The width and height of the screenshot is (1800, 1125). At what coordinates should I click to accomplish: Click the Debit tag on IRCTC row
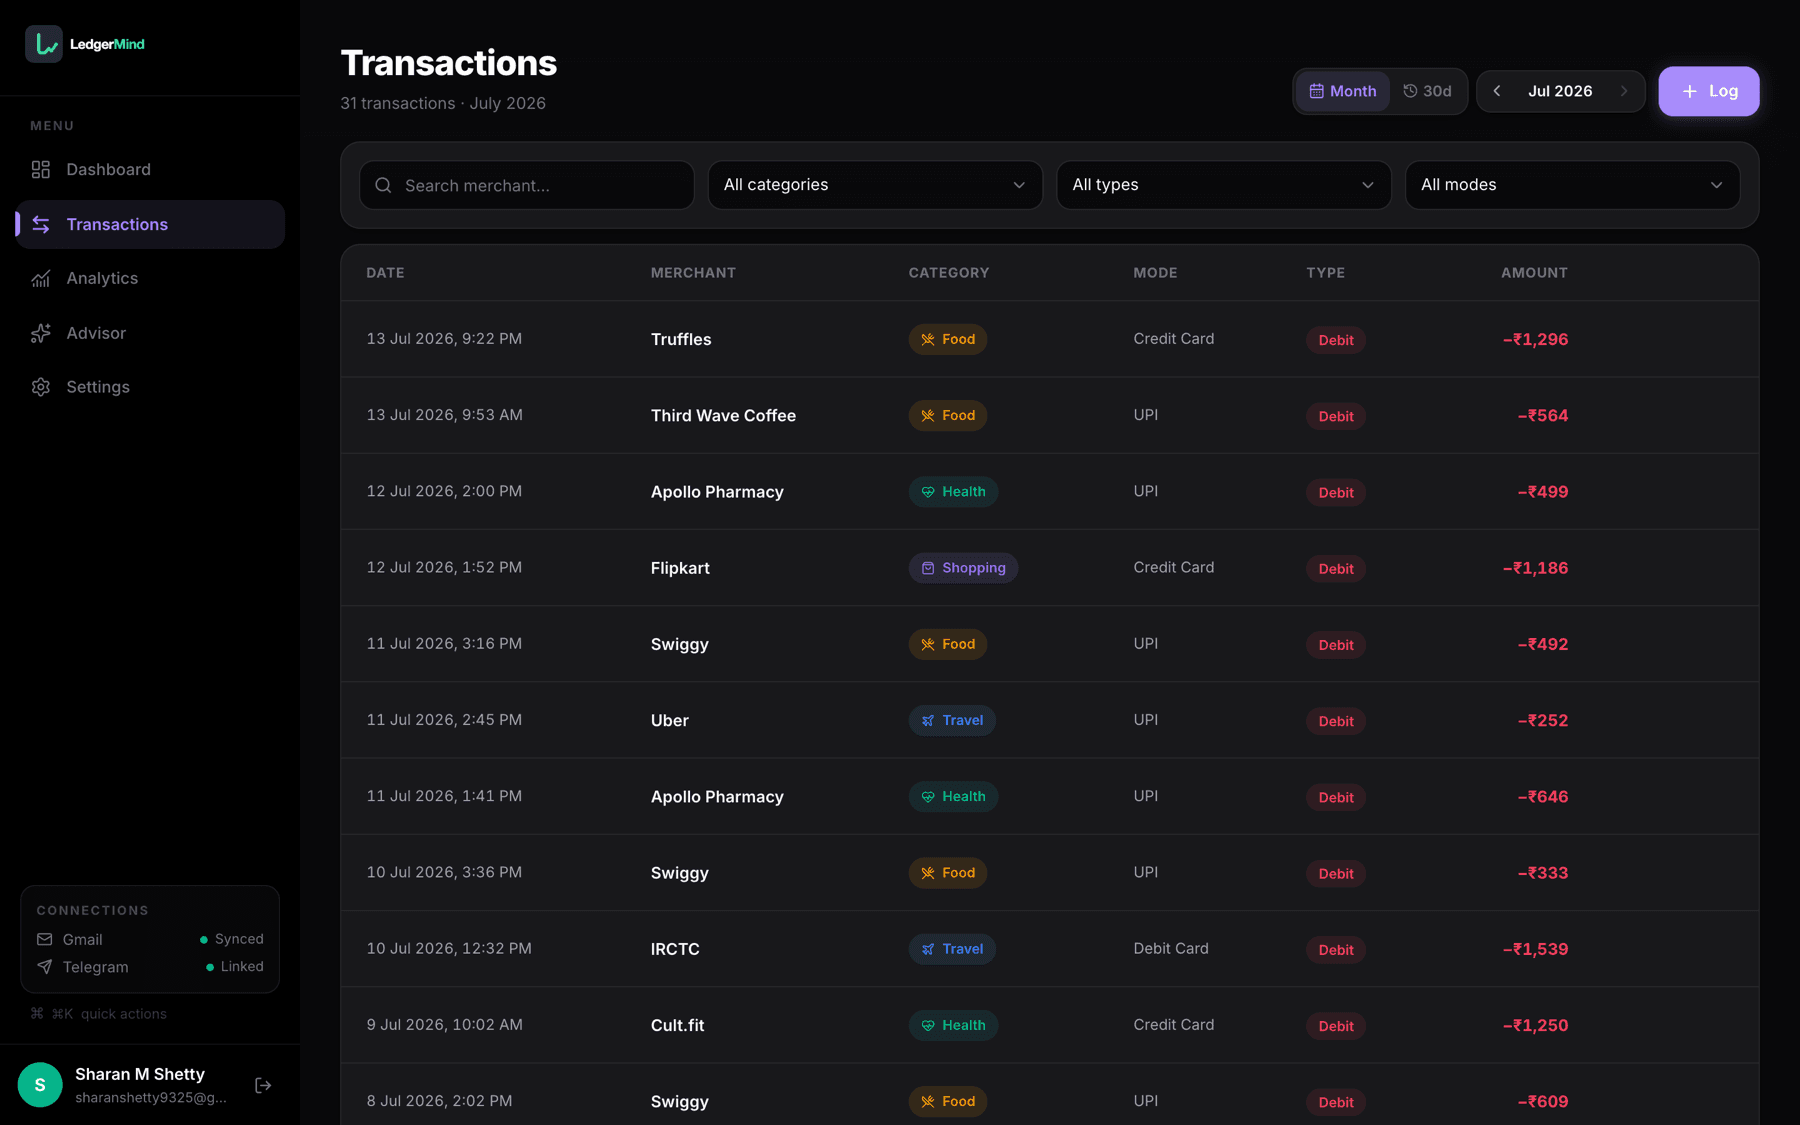tap(1335, 950)
